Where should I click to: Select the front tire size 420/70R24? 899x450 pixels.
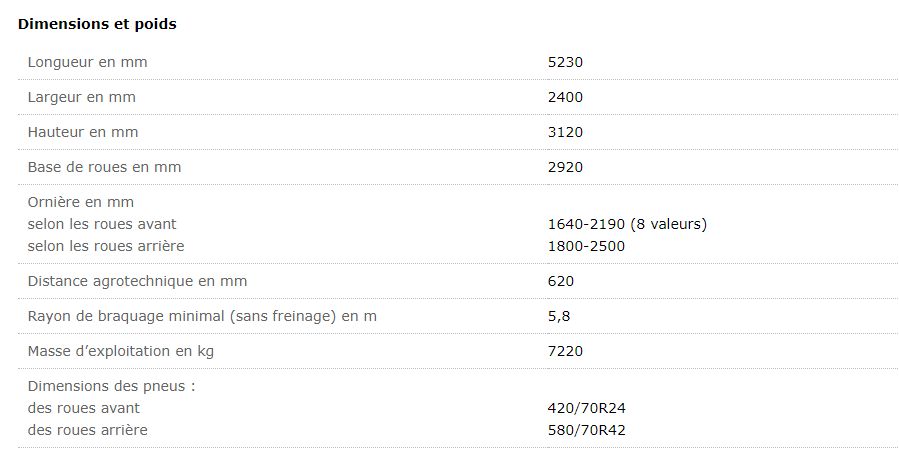[587, 408]
